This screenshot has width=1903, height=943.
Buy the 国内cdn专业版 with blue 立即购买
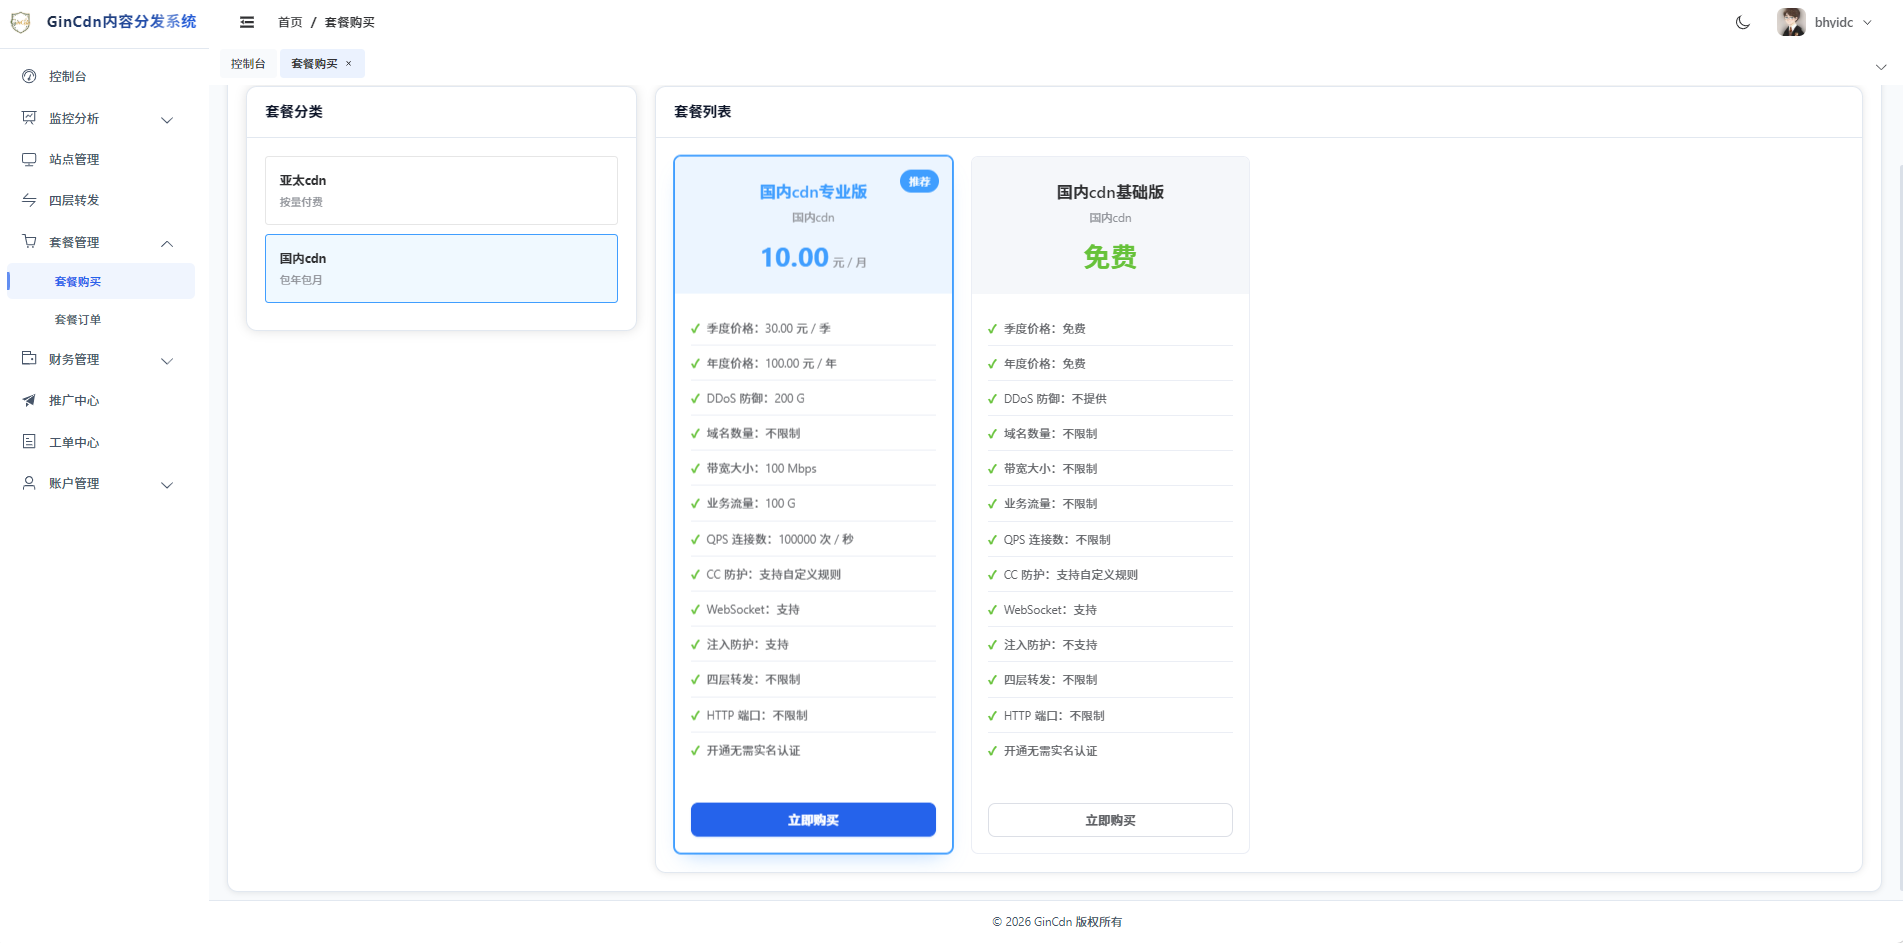coord(813,820)
